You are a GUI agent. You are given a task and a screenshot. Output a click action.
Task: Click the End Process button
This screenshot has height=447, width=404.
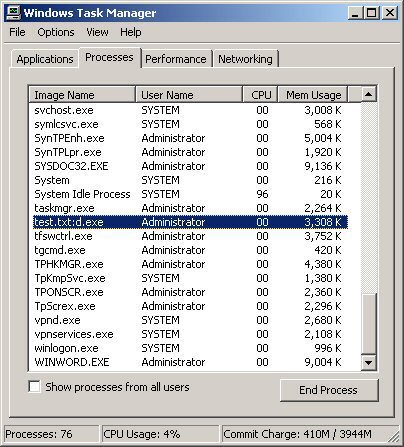coord(329,390)
